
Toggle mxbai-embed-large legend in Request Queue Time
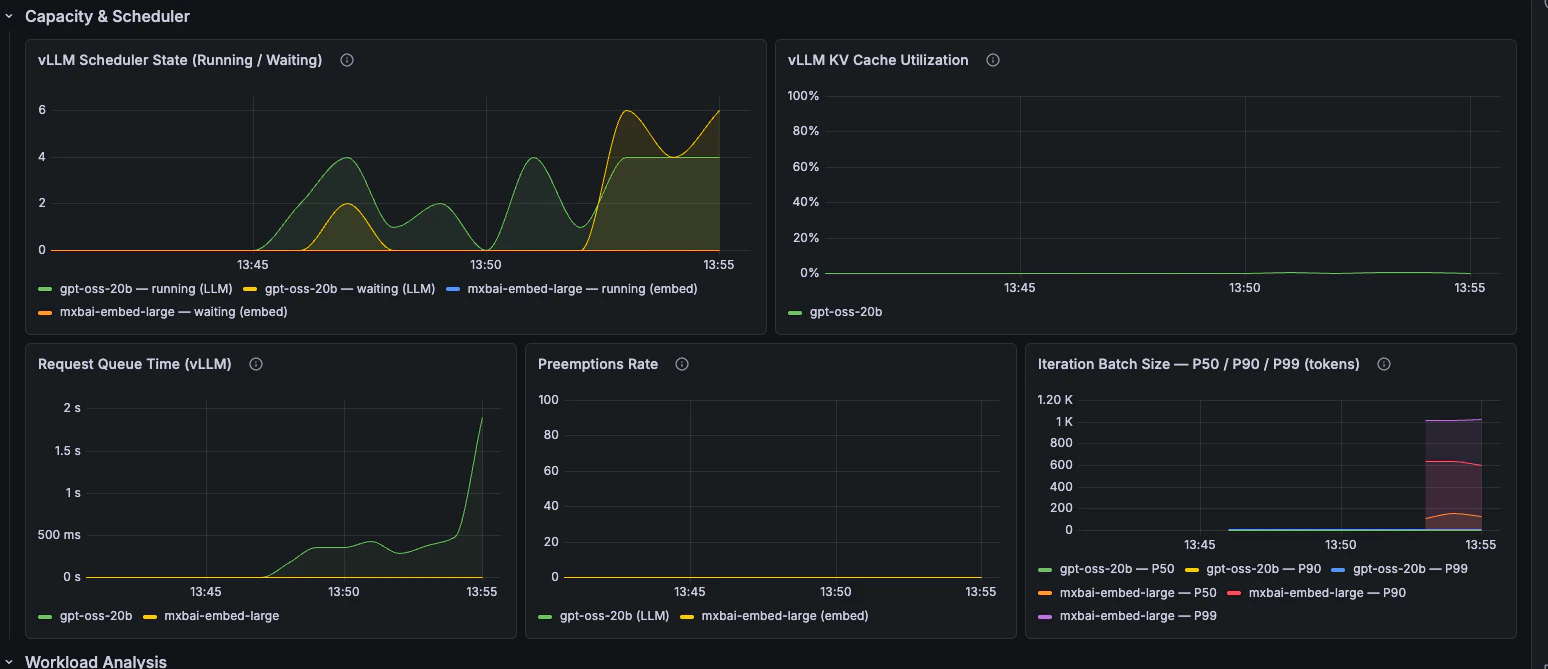pos(222,616)
